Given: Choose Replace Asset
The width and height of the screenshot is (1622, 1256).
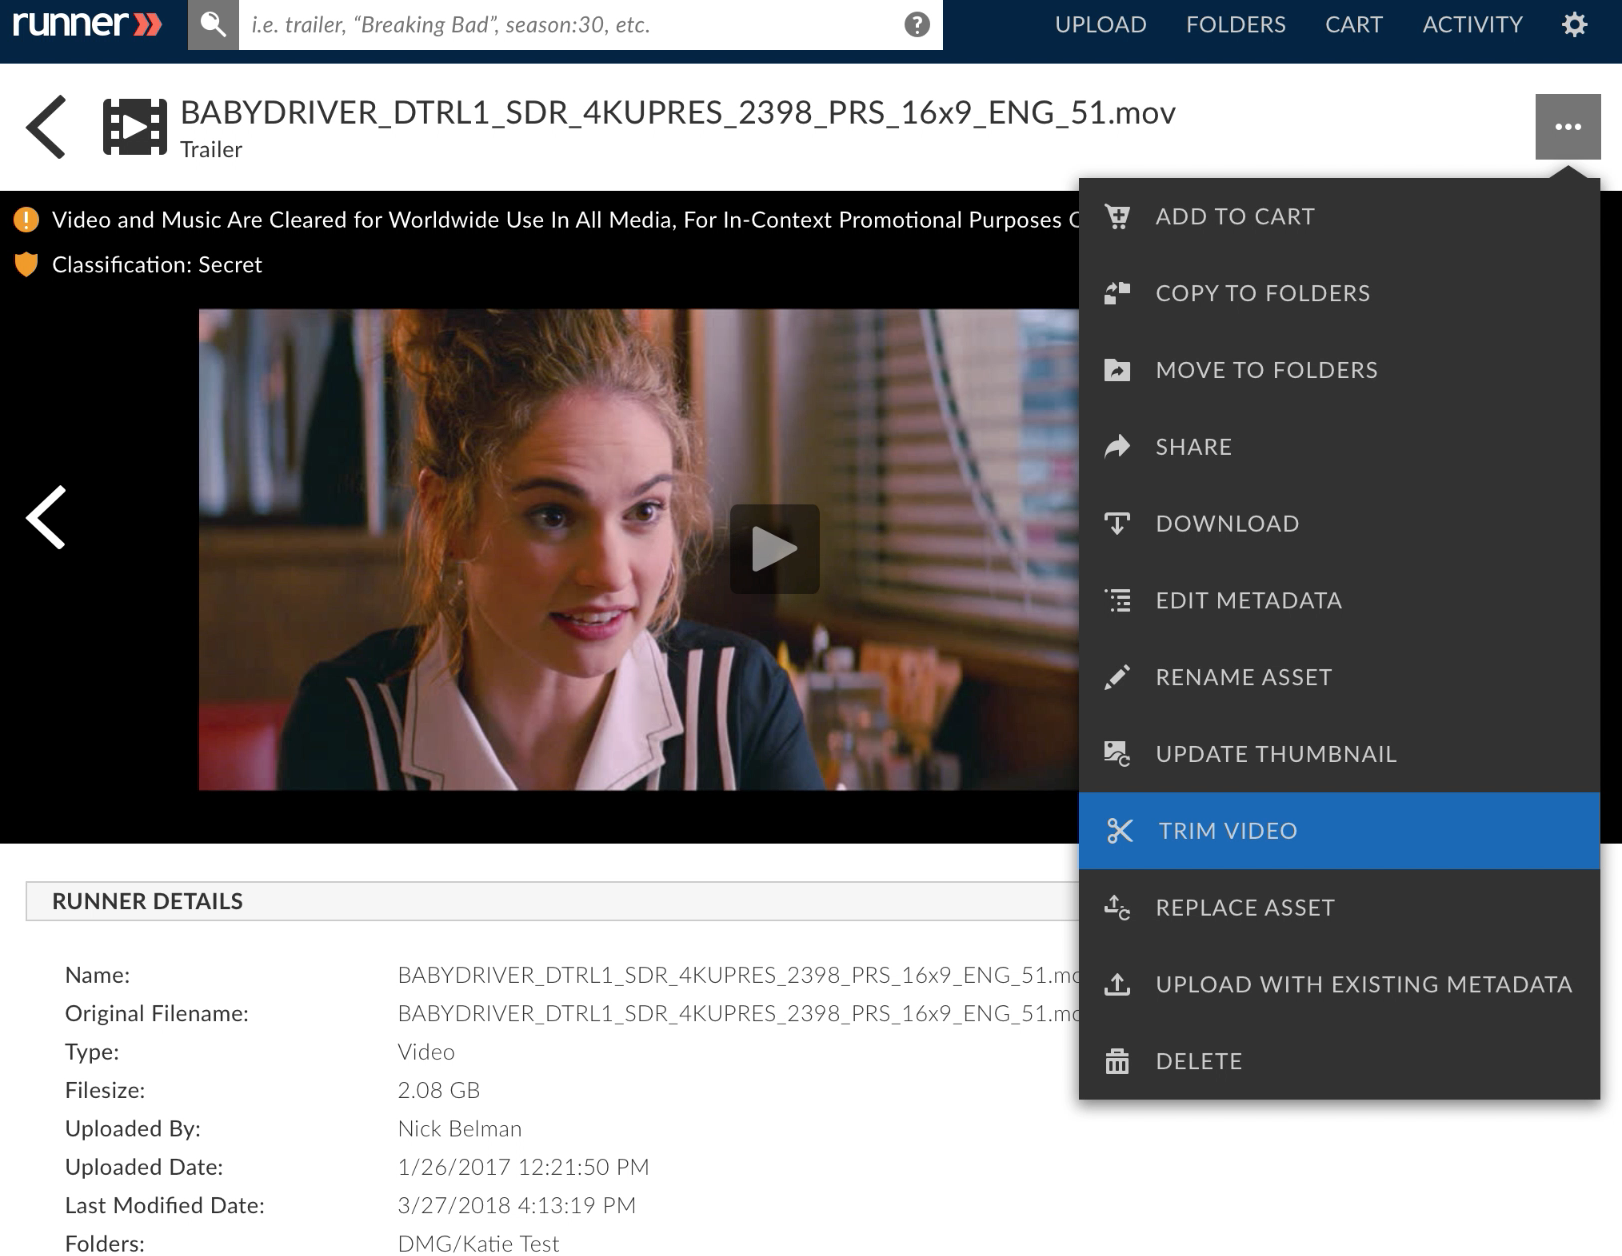Looking at the screenshot, I should pos(1339,908).
